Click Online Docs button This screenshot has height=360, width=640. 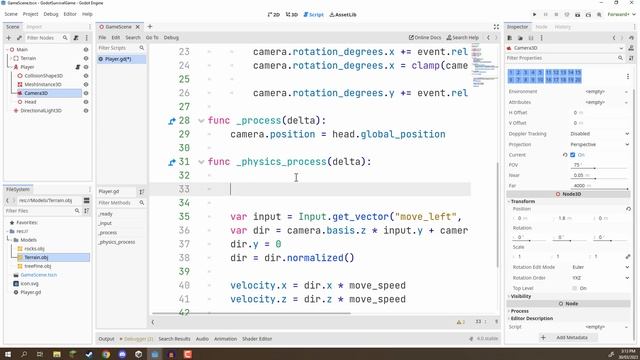[425, 38]
